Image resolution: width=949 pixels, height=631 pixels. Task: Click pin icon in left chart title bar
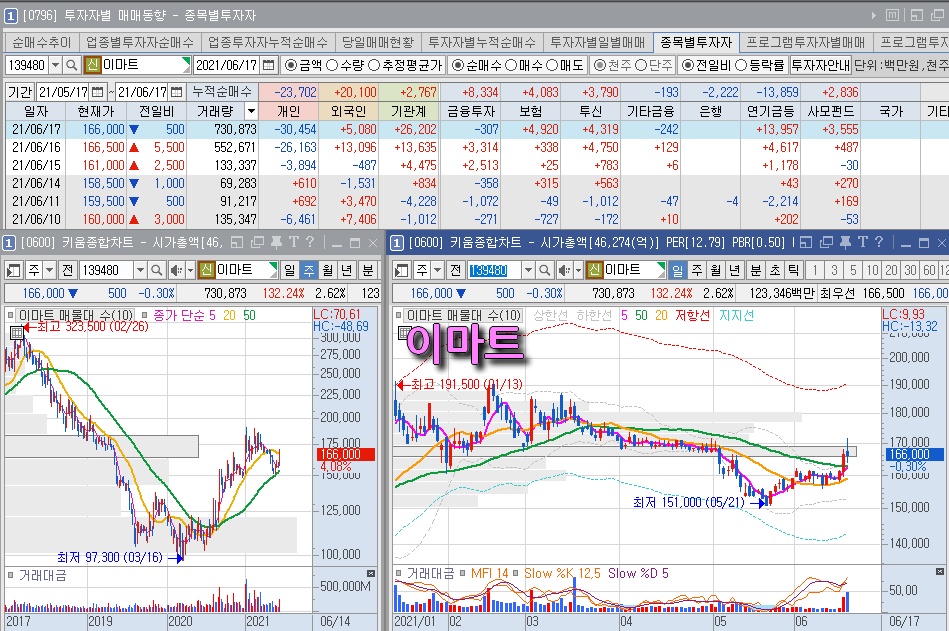coord(276,243)
